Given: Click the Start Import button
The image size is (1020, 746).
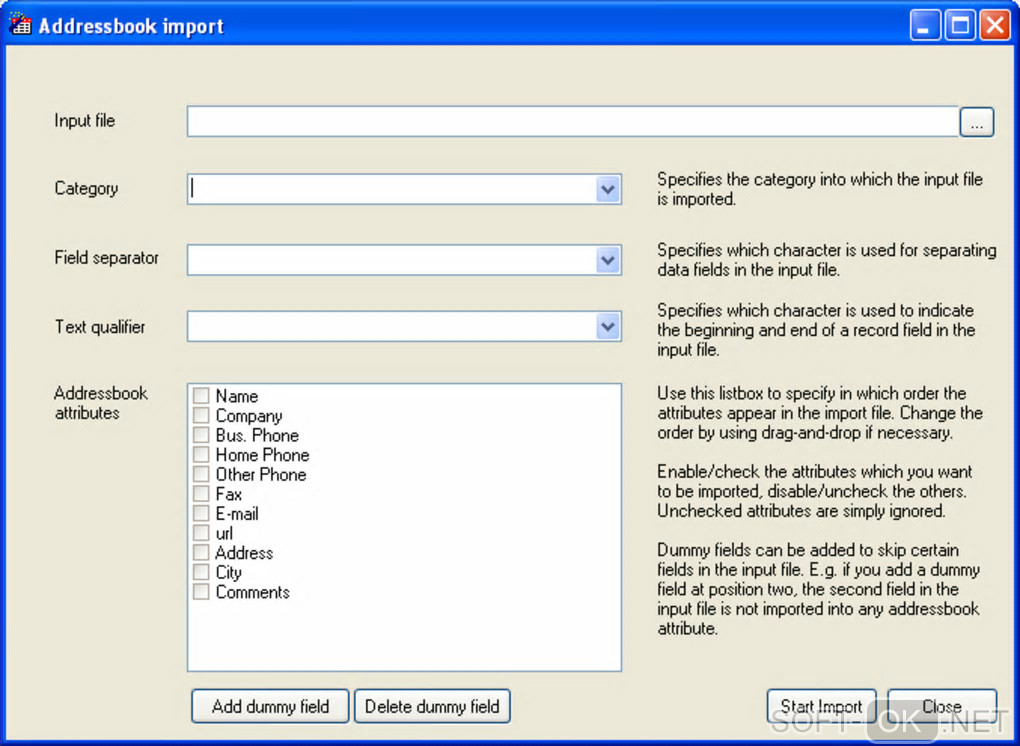Looking at the screenshot, I should click(821, 706).
